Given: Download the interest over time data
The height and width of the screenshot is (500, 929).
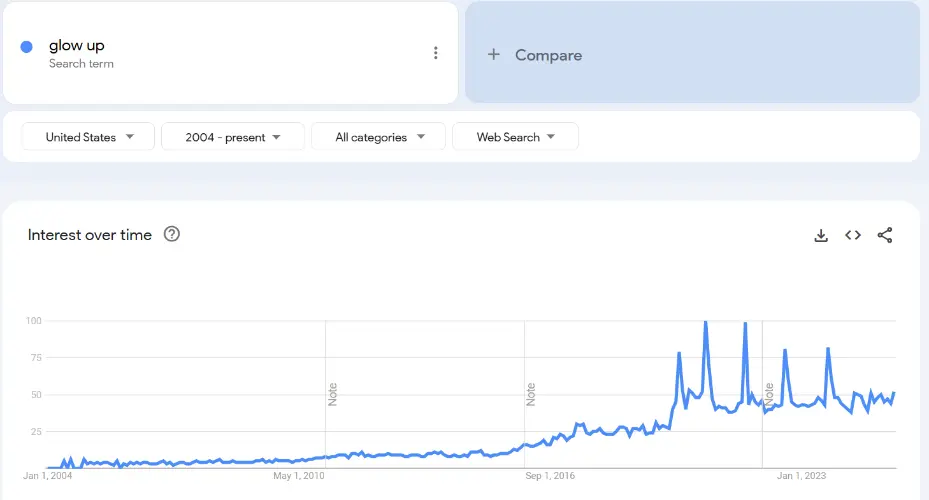Looking at the screenshot, I should point(821,235).
